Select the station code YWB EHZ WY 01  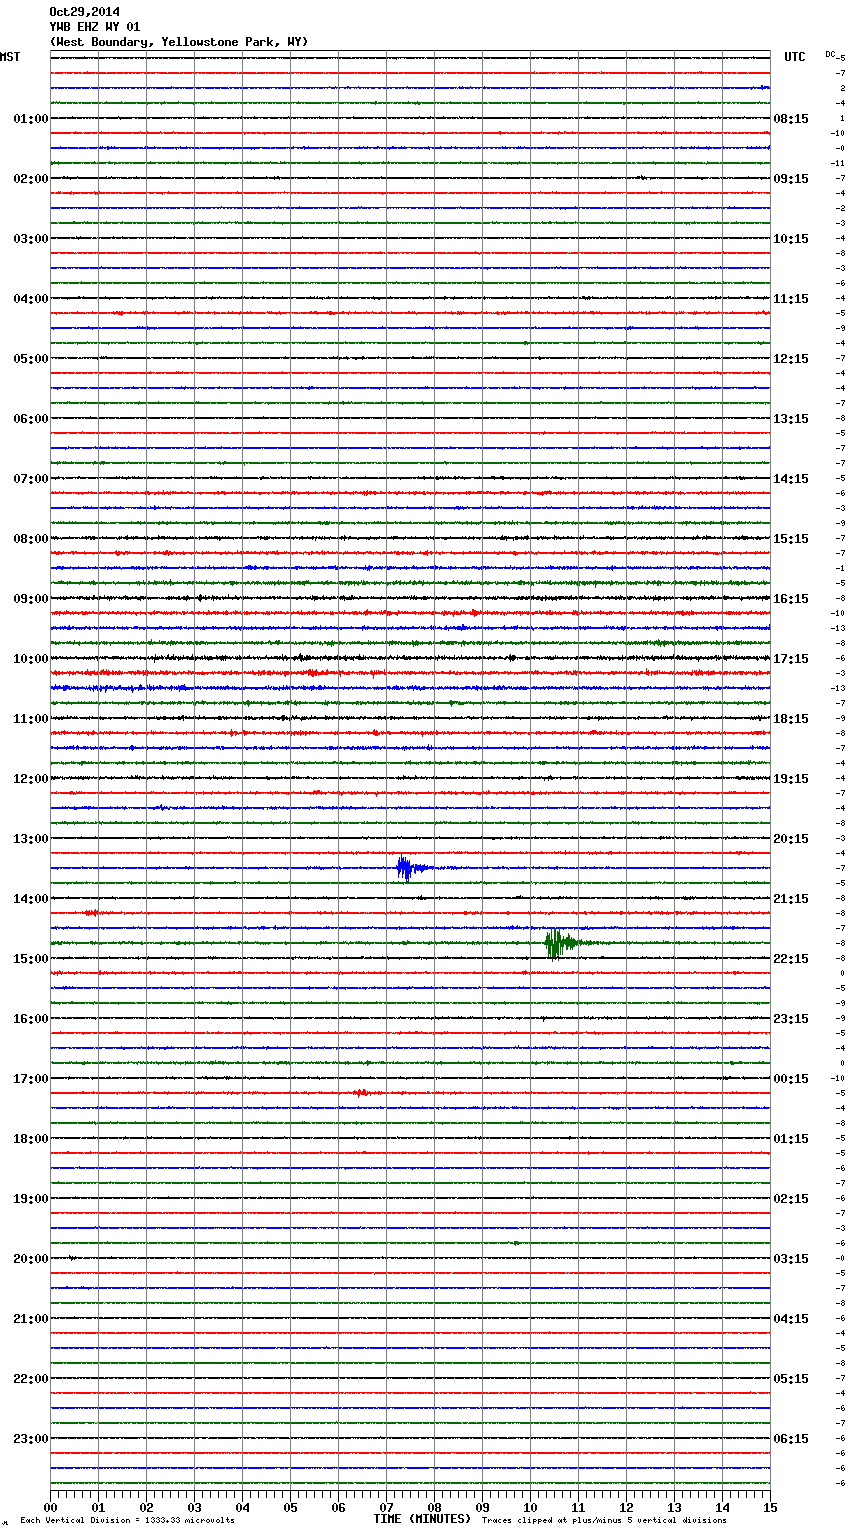point(94,27)
